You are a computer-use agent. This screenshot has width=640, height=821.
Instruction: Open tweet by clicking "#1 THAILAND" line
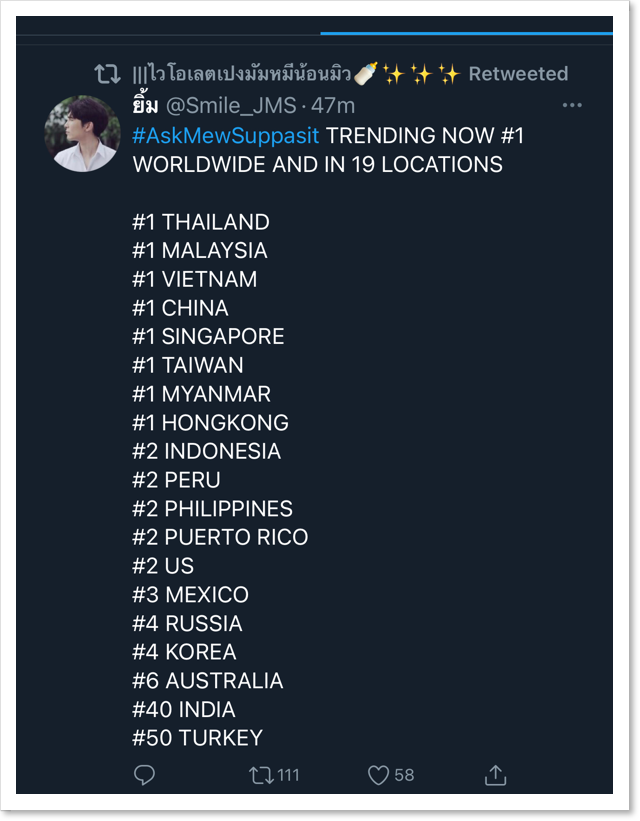[x=201, y=222]
